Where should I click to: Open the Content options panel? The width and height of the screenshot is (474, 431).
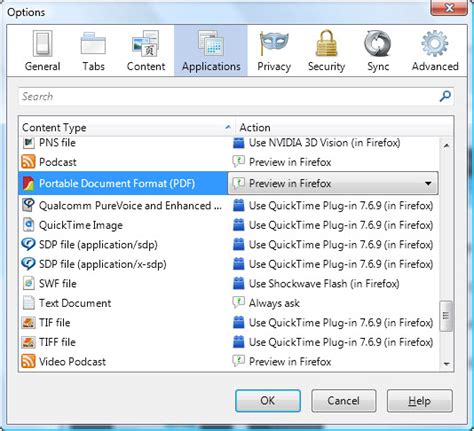point(146,51)
